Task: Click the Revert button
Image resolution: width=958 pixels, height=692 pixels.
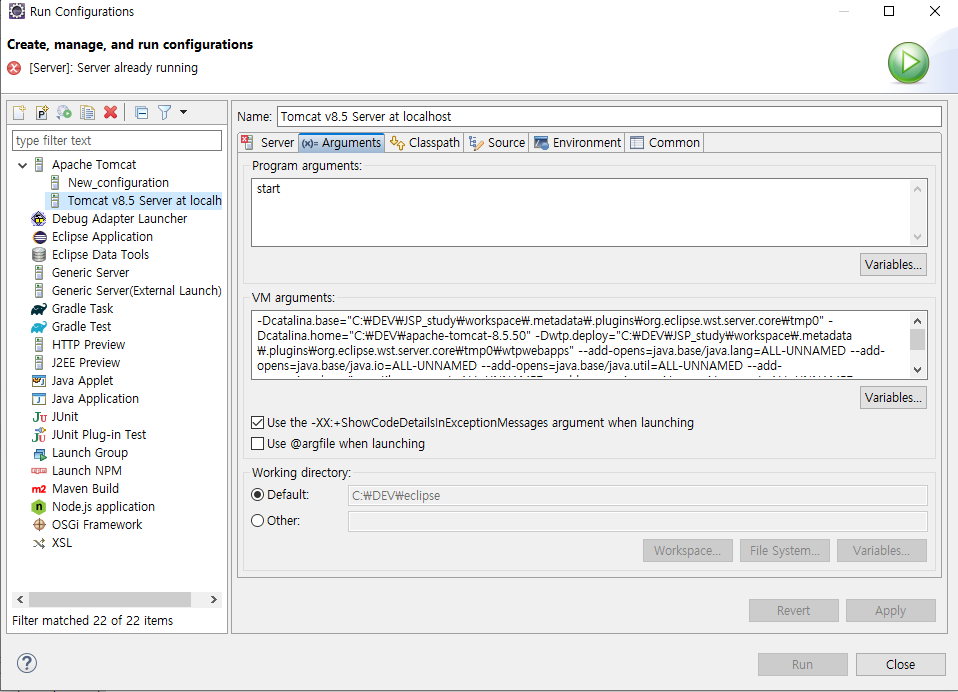Action: pyautogui.click(x=793, y=611)
